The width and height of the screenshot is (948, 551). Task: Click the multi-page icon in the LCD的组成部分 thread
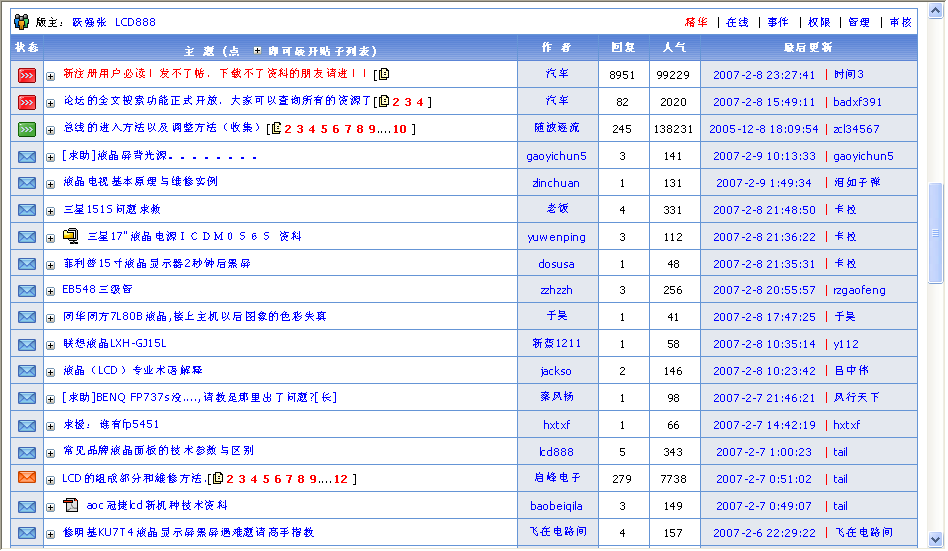217,479
